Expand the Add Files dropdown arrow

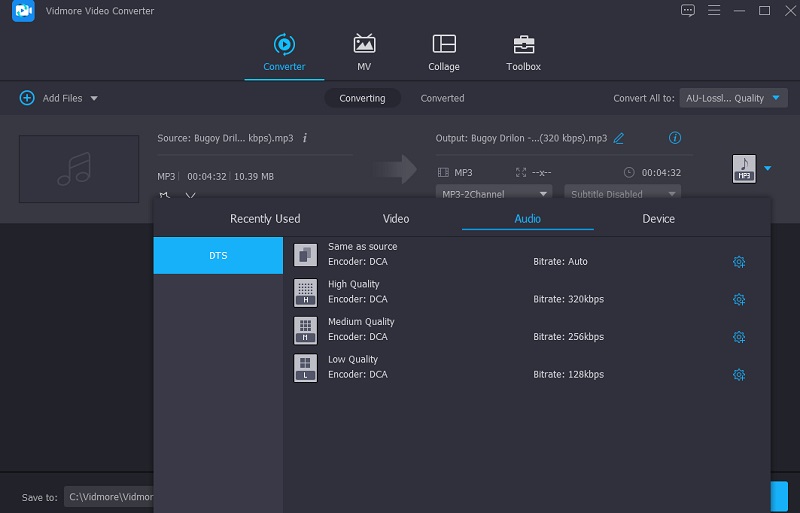pyautogui.click(x=94, y=98)
